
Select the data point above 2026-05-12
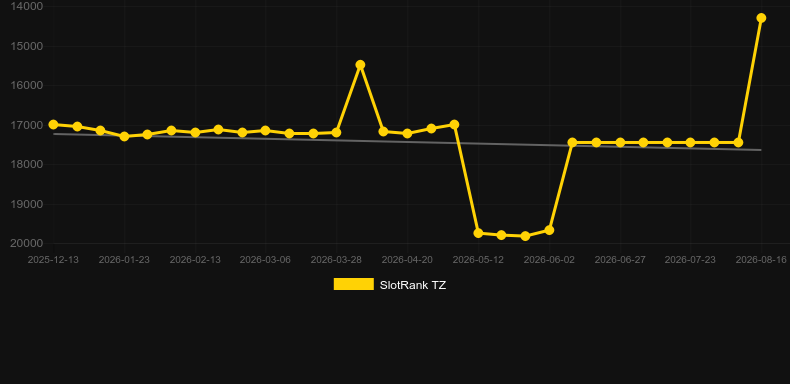478,233
